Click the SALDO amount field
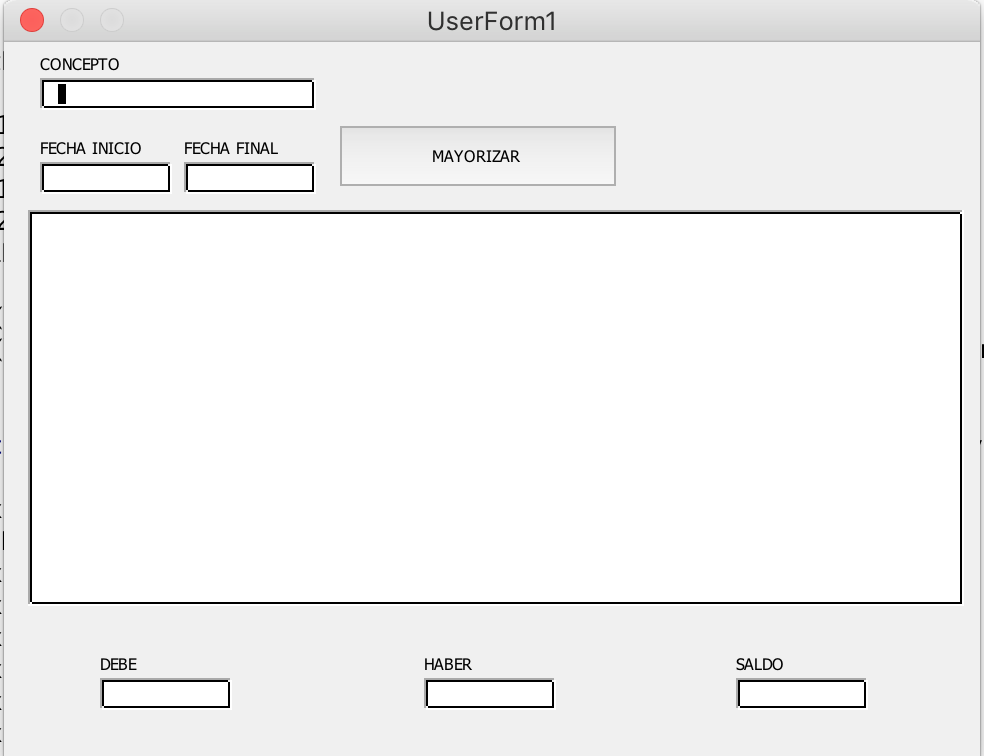Image resolution: width=984 pixels, height=756 pixels. (800, 693)
